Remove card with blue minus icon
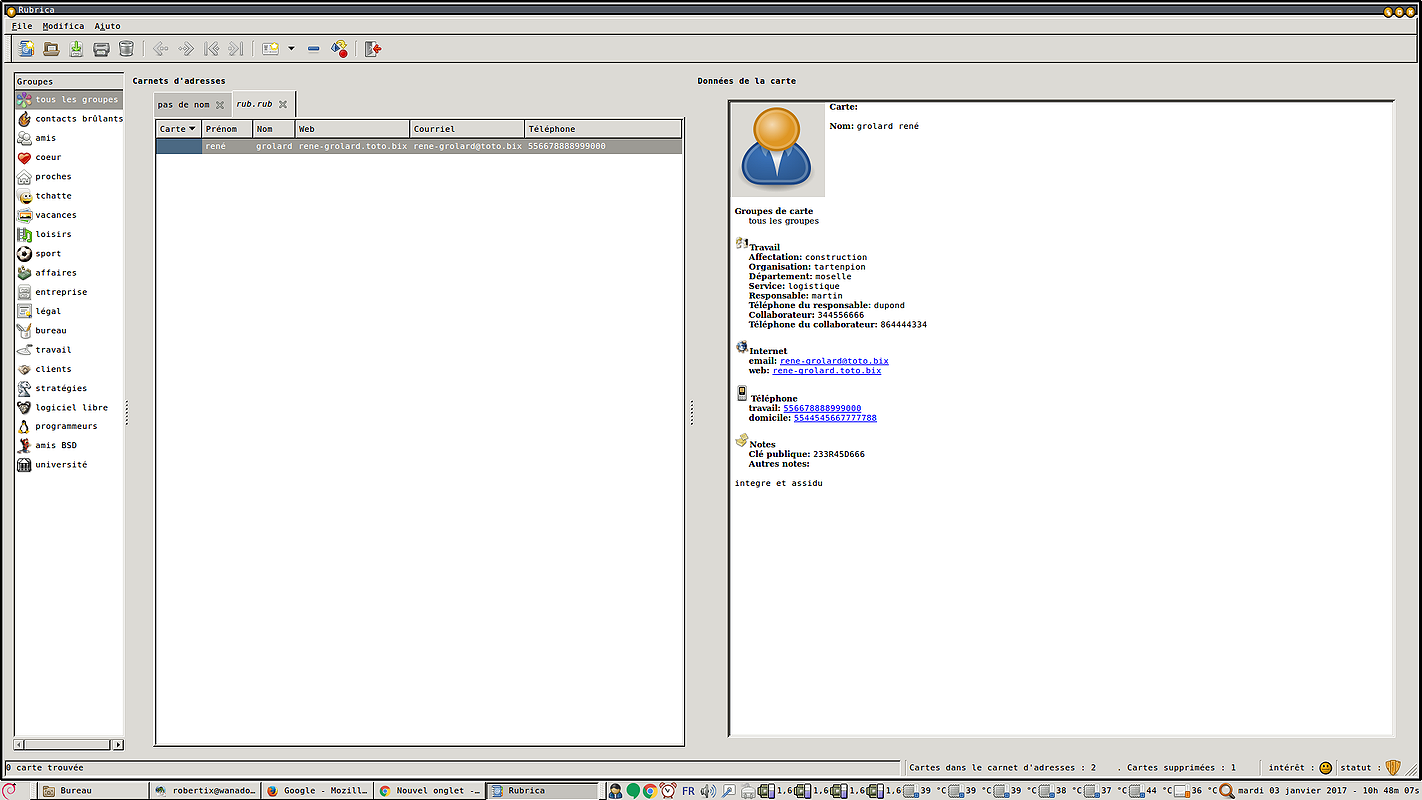This screenshot has width=1422, height=800. pos(313,48)
